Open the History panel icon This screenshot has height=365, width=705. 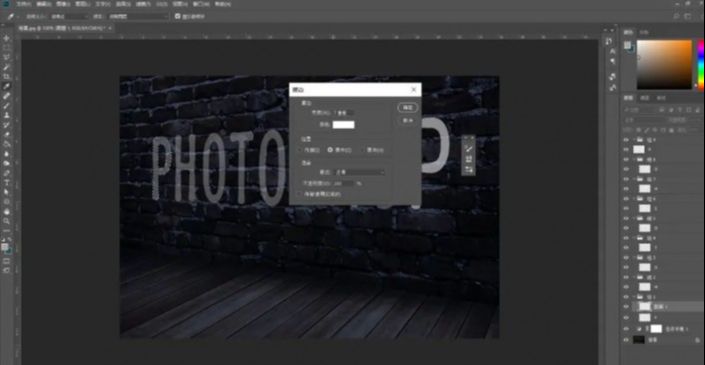coord(609,41)
